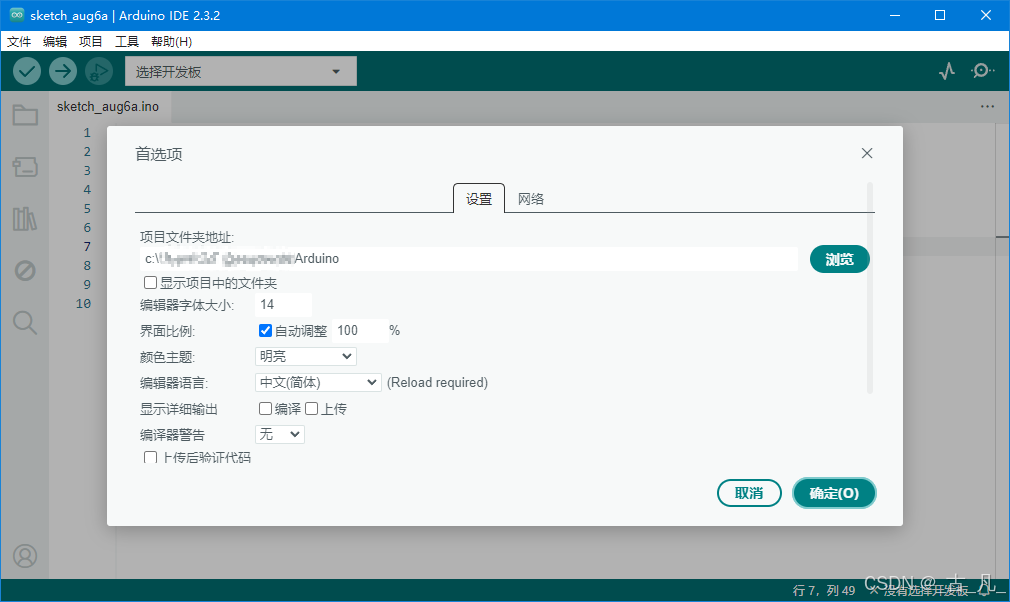Open the 文件 menu
Screen dimensions: 1010x602
pos(19,41)
